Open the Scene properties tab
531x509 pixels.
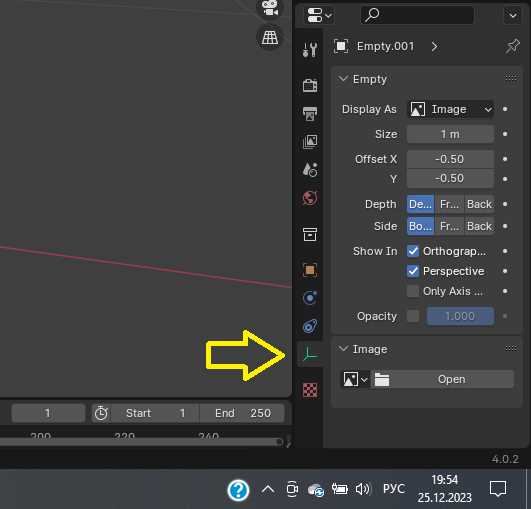click(310, 169)
